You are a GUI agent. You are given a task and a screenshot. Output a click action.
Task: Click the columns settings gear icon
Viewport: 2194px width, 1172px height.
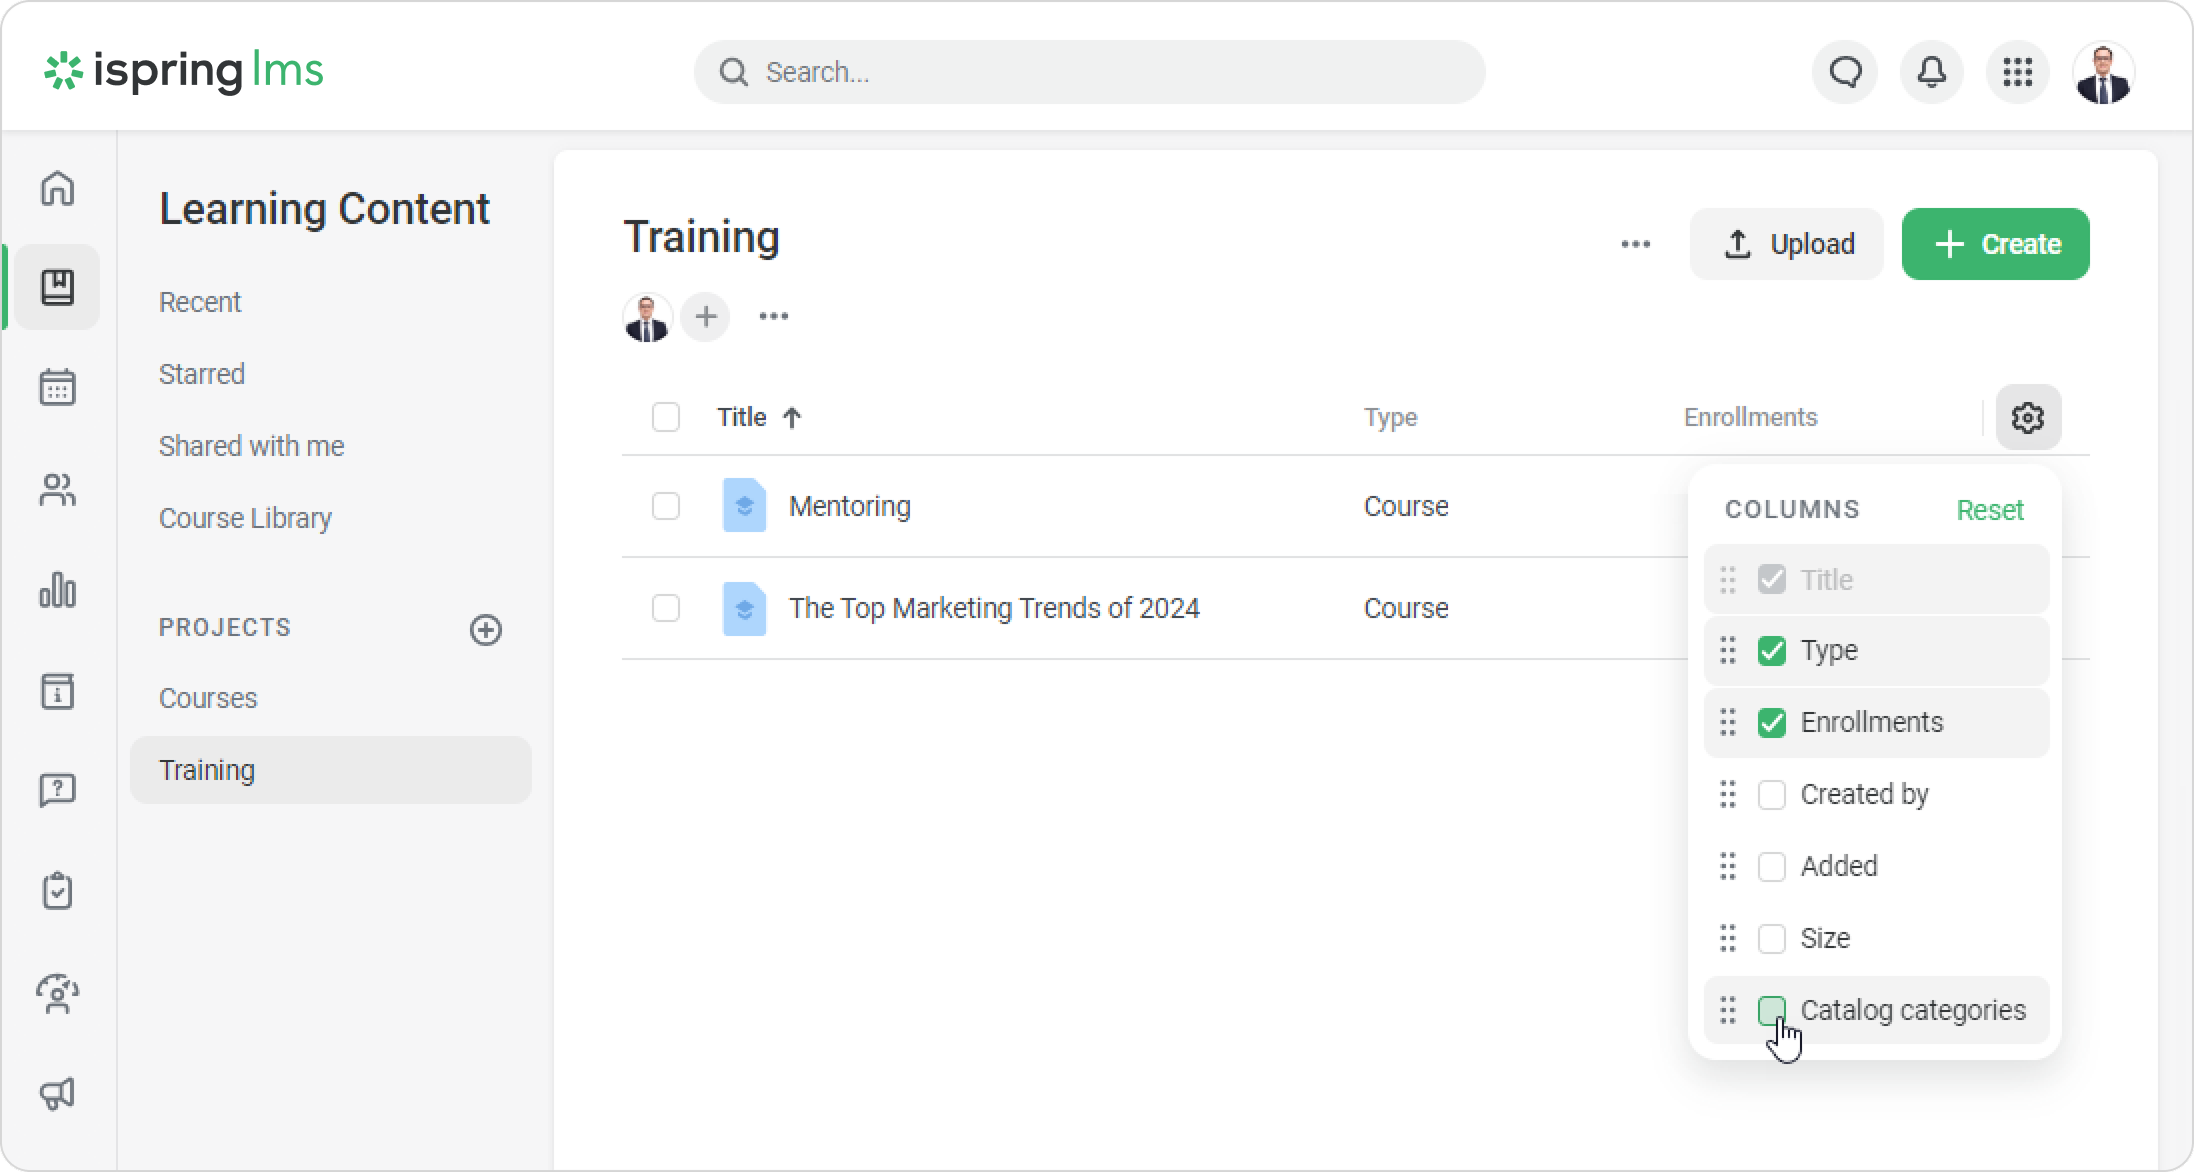pos(2027,417)
